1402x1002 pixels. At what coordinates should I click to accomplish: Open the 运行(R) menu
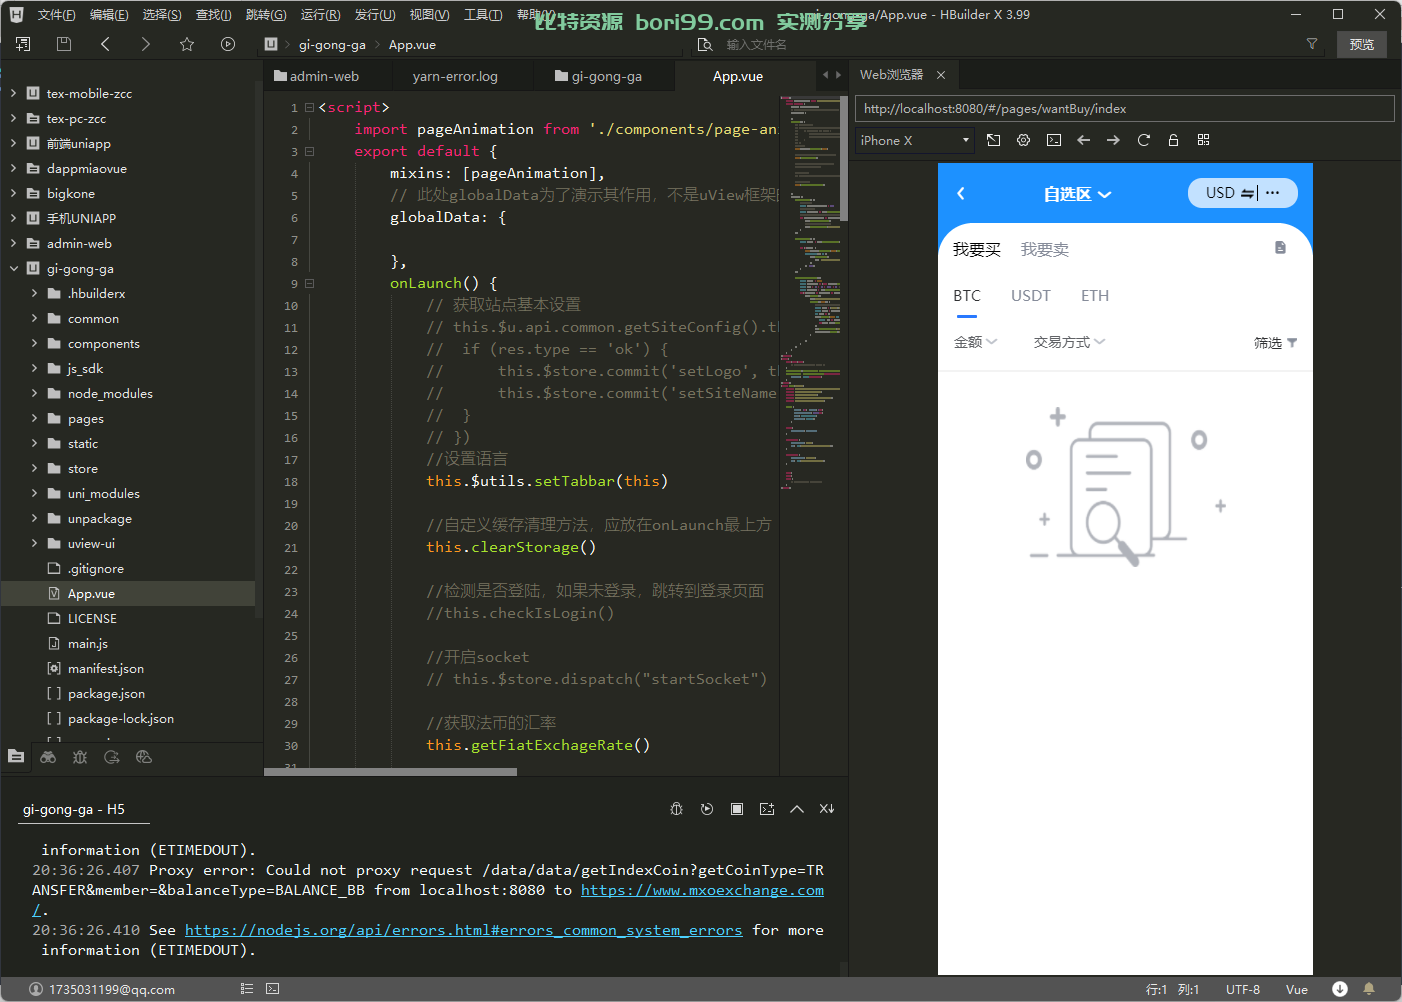[320, 14]
